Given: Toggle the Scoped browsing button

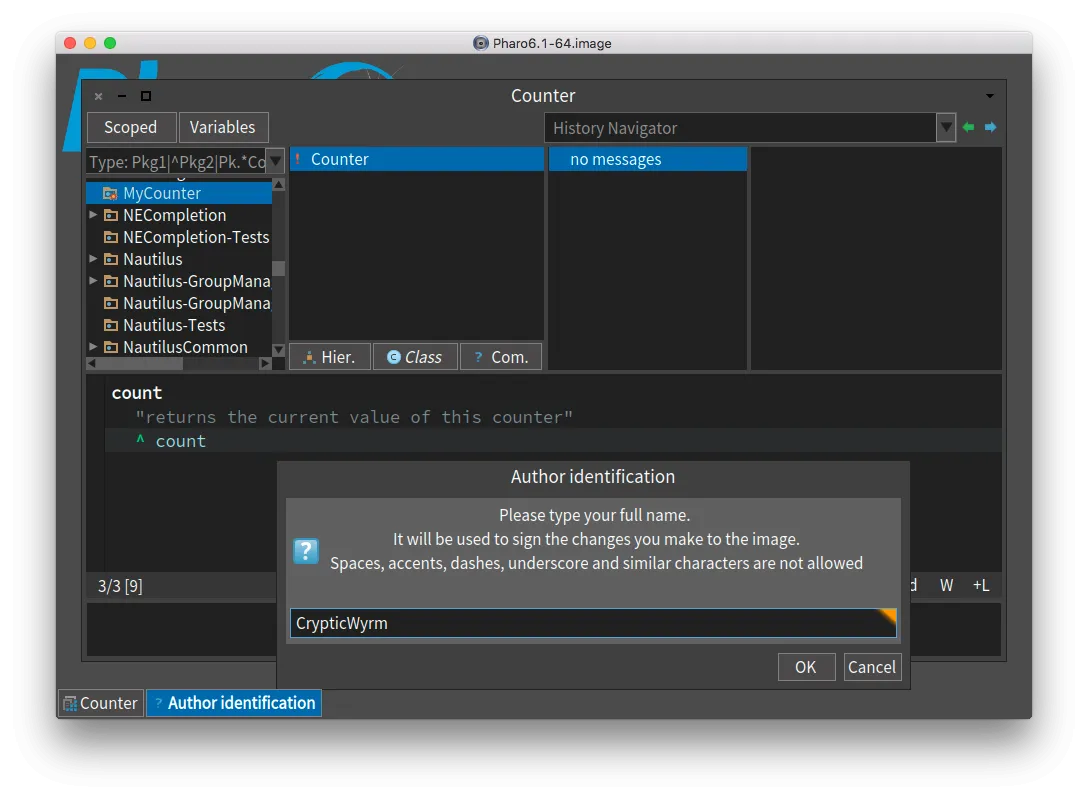Looking at the screenshot, I should (x=130, y=128).
